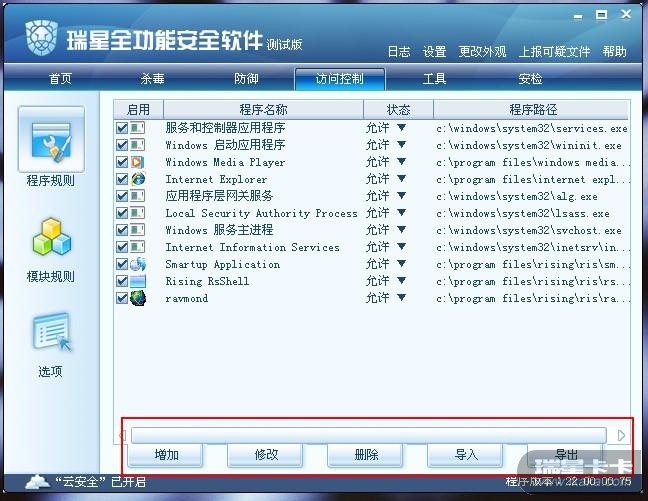Viewport: 648px width, 501px height.
Task: Click the Internet Explorer row icon
Action: point(138,179)
